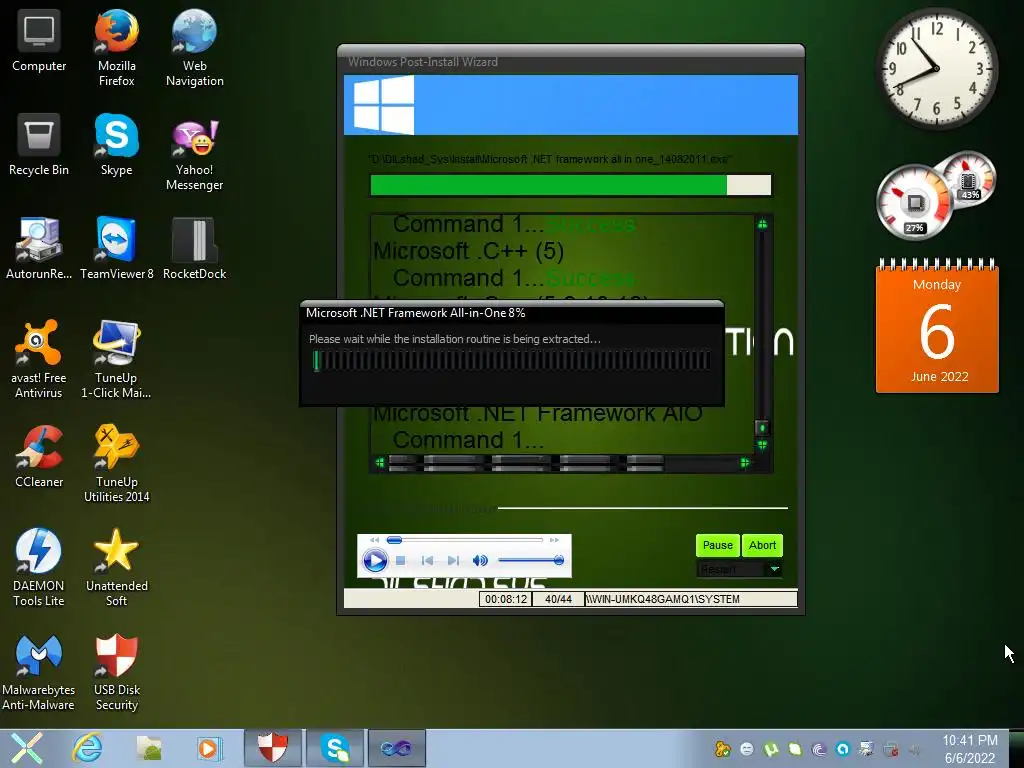This screenshot has width=1024, height=768.
Task: Launch avast! Free Antivirus
Action: click(x=39, y=360)
